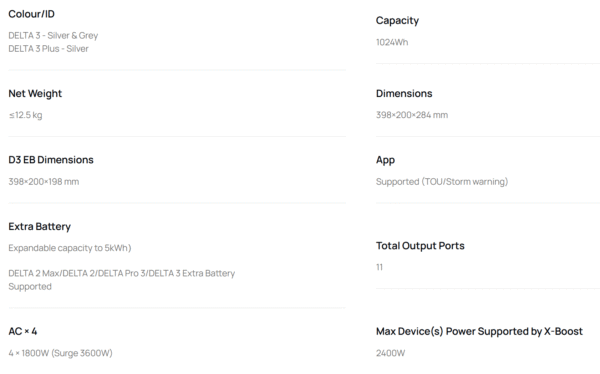Click the Extra Battery heading
The image size is (600, 374).
pyautogui.click(x=39, y=227)
